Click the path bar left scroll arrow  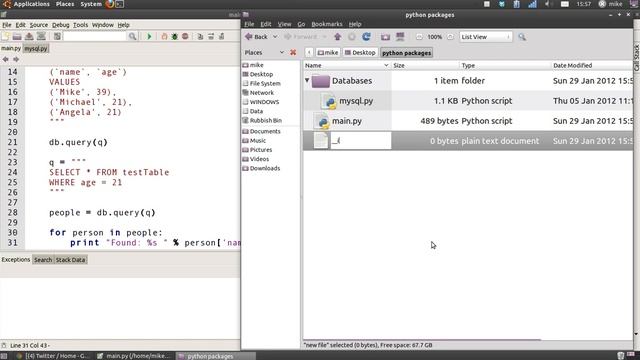[x=309, y=53]
